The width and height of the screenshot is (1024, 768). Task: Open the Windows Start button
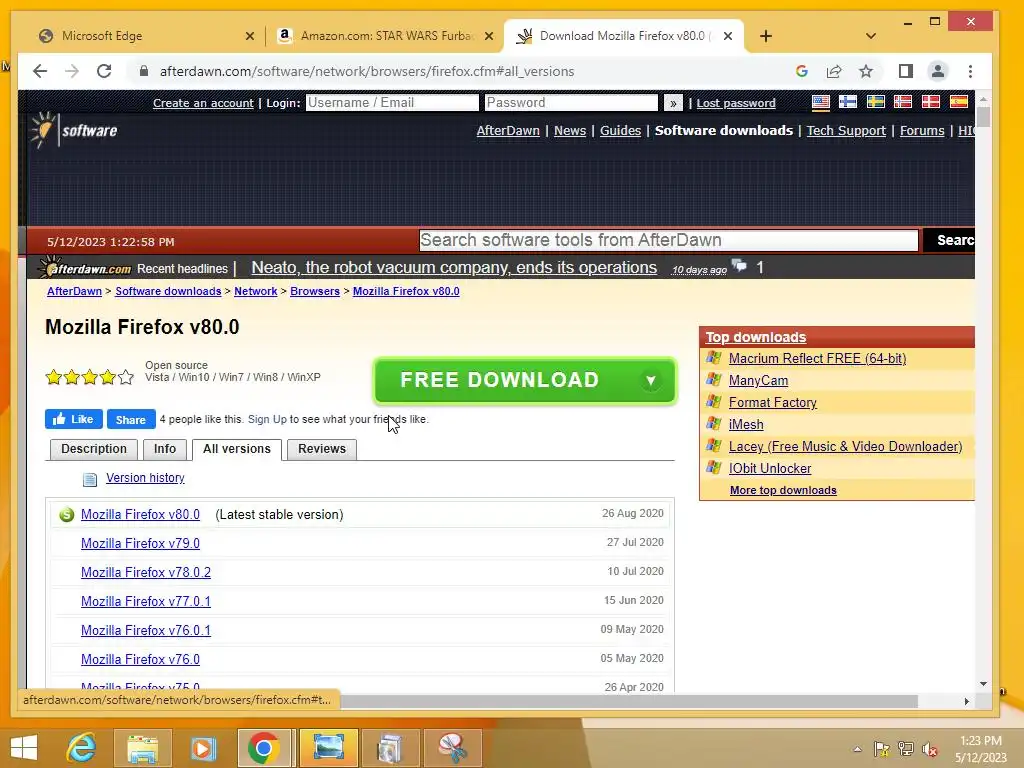click(x=24, y=748)
